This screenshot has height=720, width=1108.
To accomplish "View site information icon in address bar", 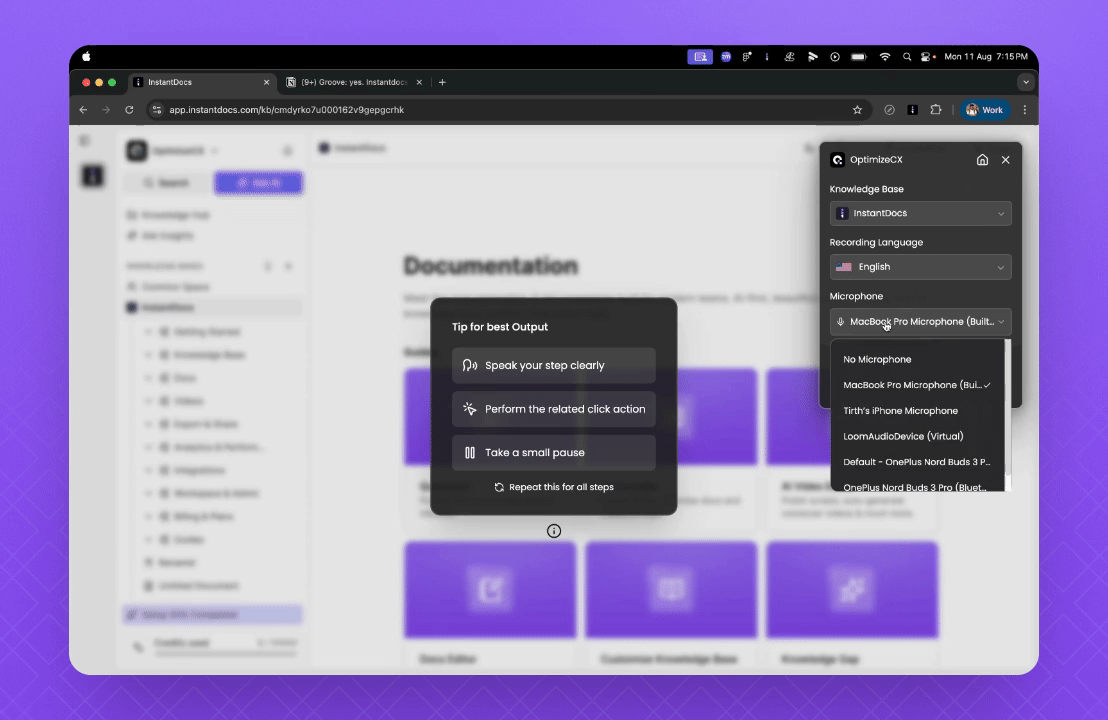I will point(157,110).
